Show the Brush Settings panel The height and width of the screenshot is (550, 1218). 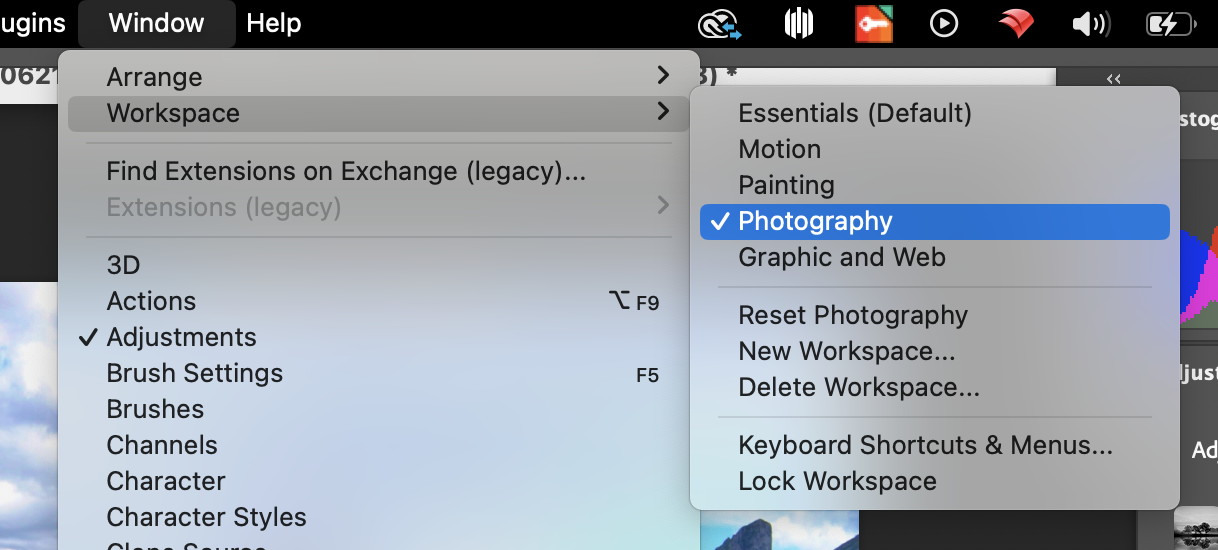click(194, 373)
